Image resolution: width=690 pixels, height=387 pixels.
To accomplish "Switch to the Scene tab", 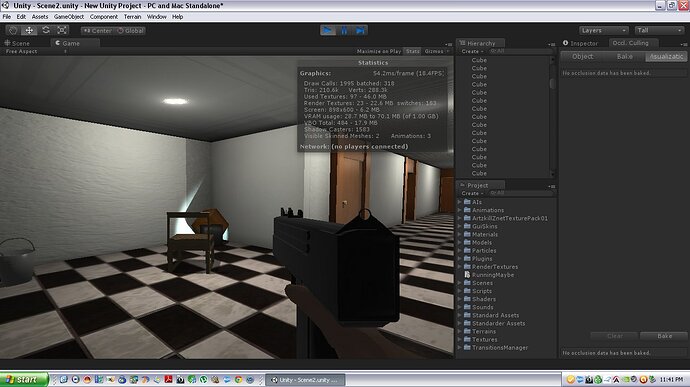I will pyautogui.click(x=17, y=43).
